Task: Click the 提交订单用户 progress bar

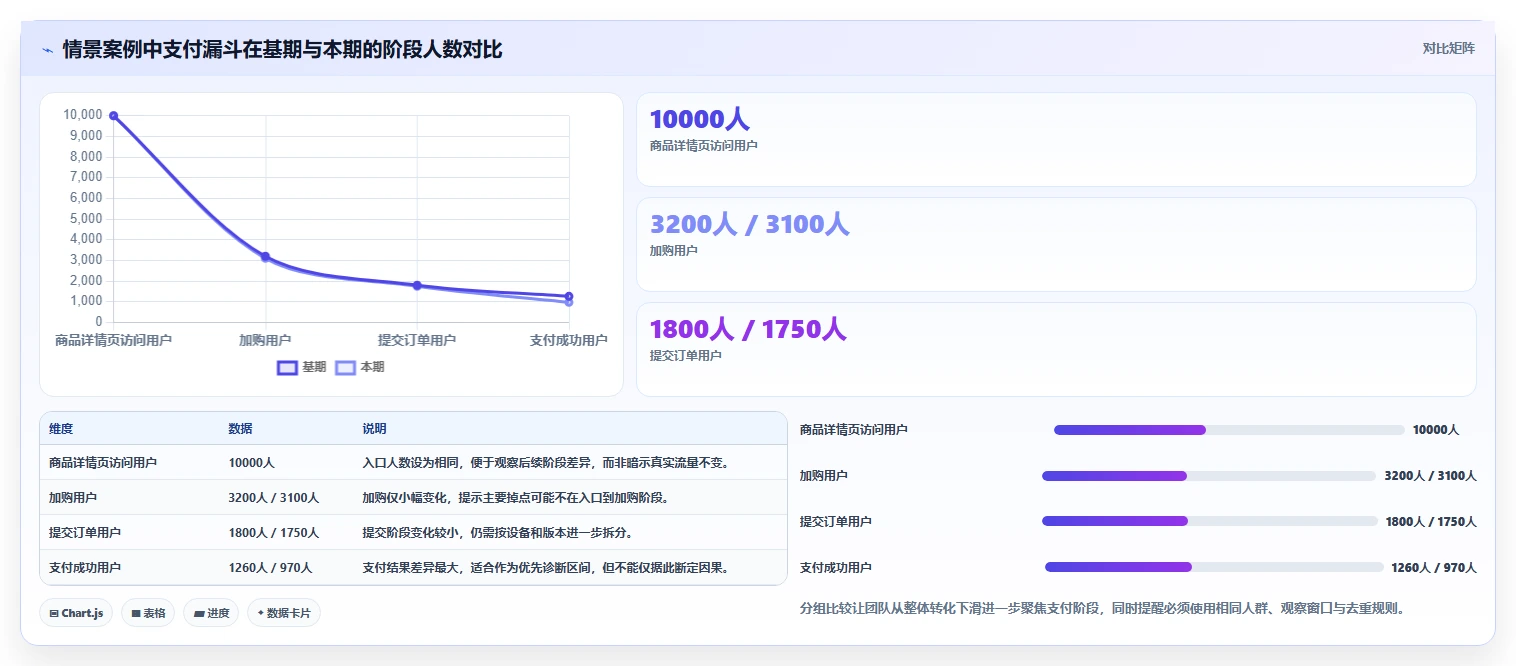Action: (1210, 521)
